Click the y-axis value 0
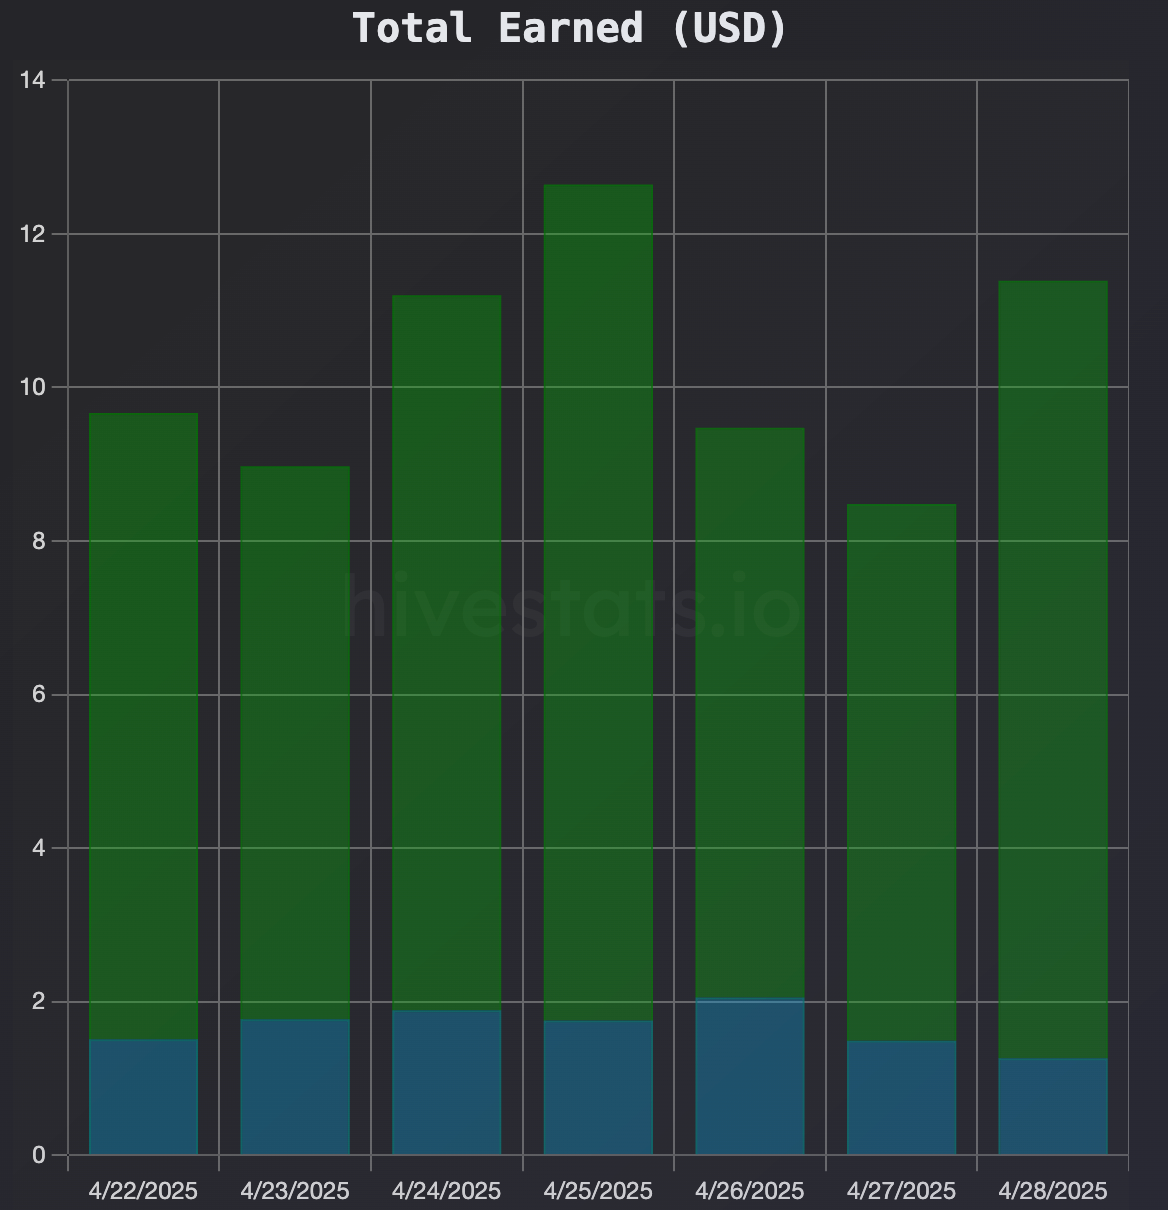This screenshot has height=1210, width=1168. coord(39,1155)
